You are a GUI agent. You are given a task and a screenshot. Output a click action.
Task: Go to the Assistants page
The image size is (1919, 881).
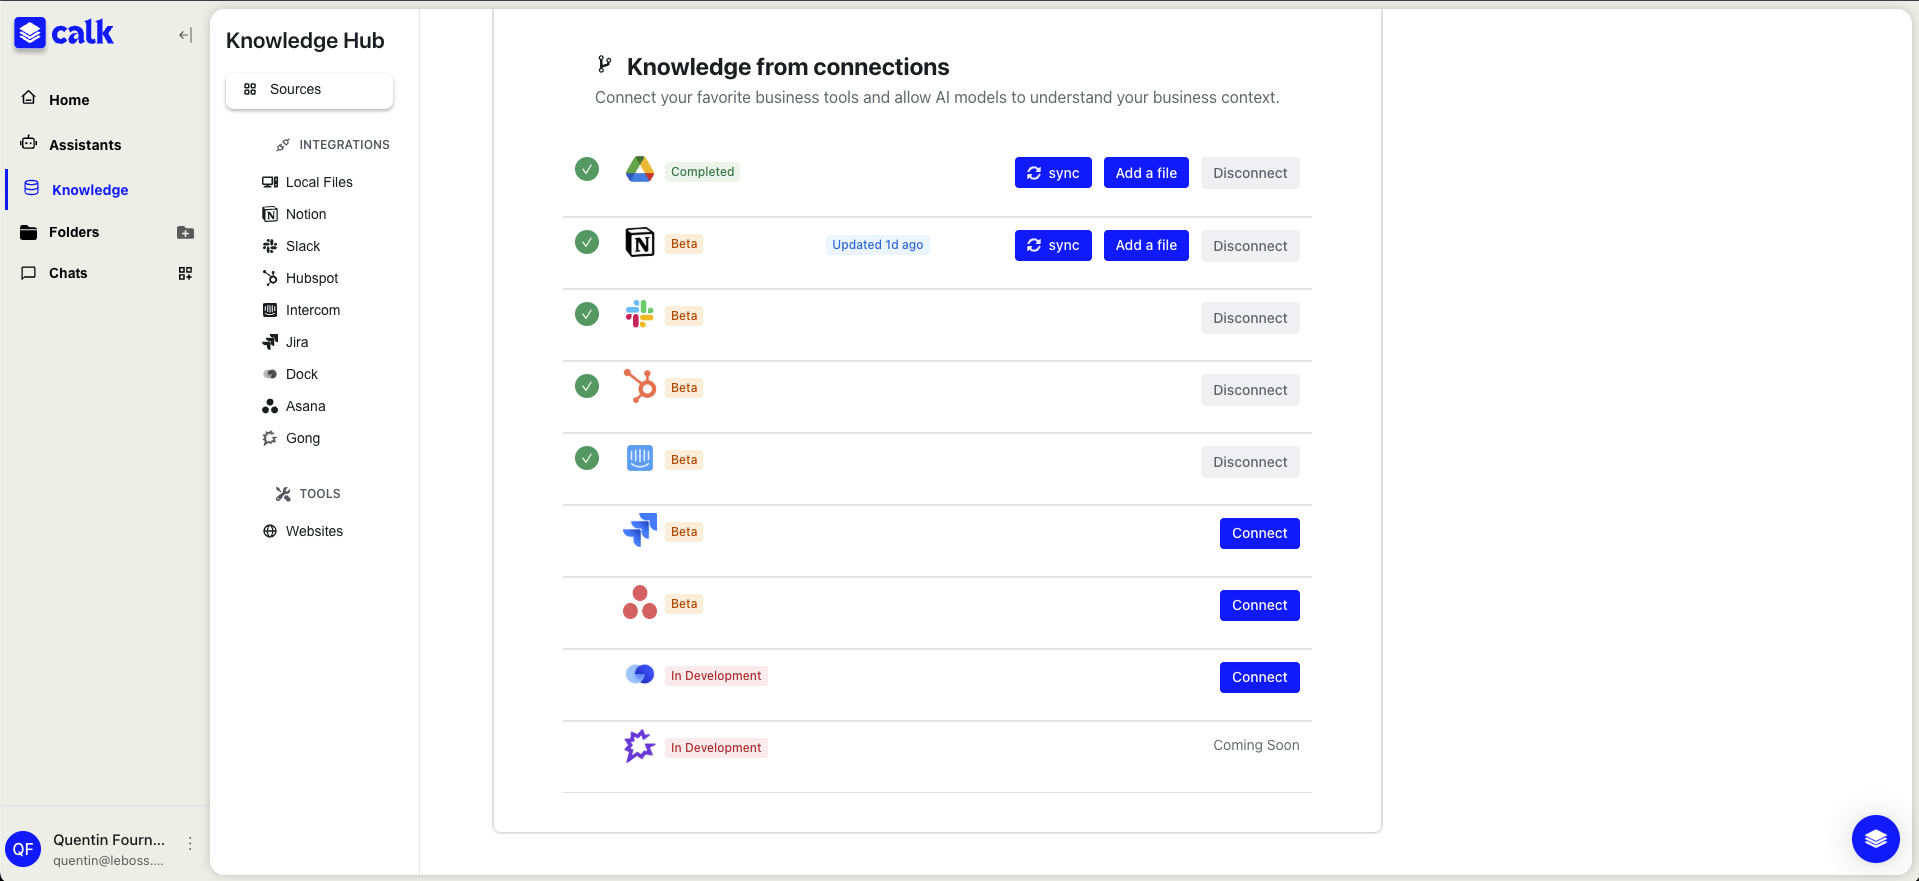pos(85,145)
